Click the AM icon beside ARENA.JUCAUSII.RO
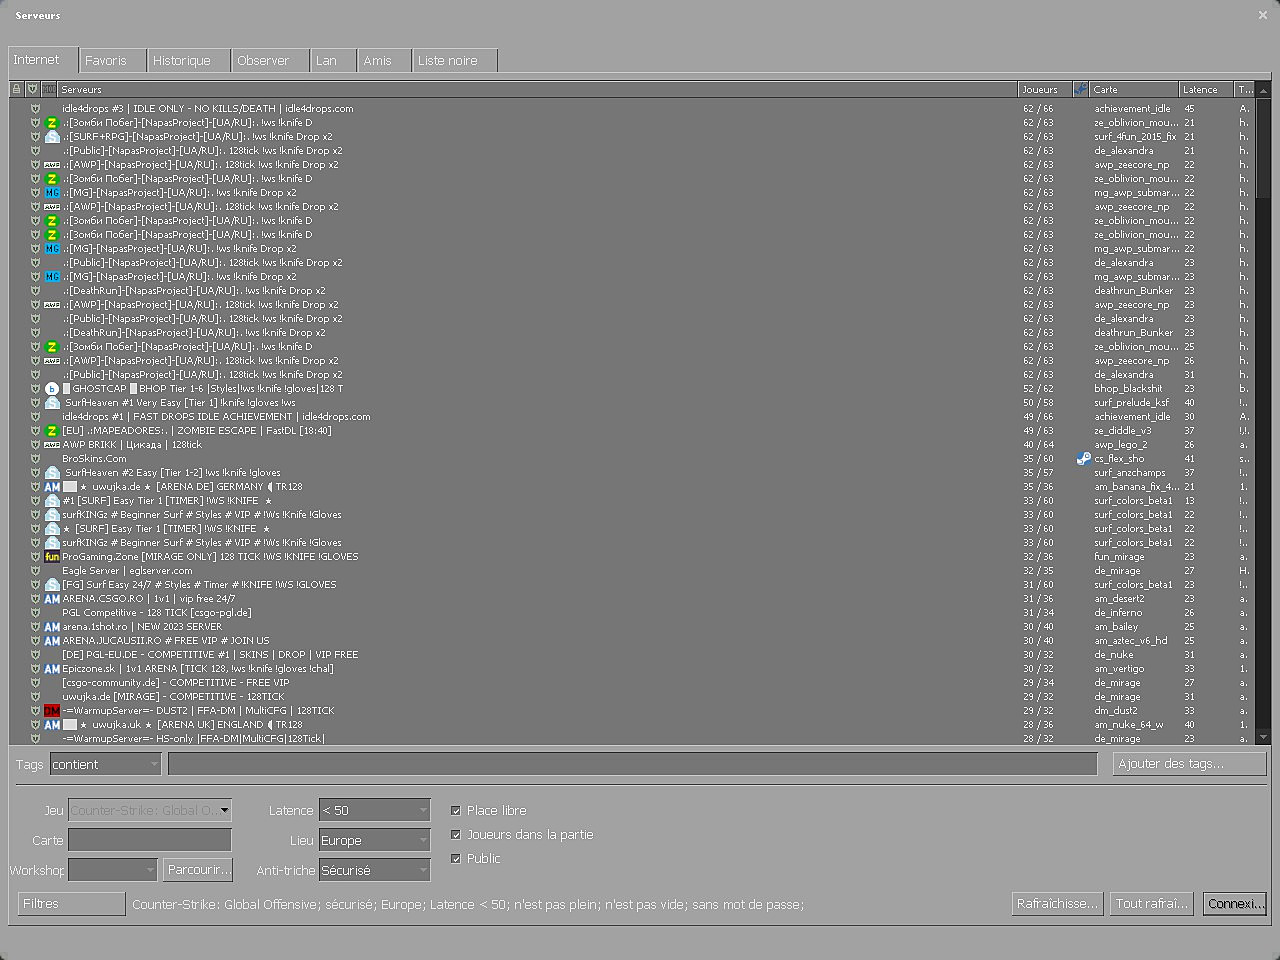Screen dimensions: 1280x960 click(52, 641)
